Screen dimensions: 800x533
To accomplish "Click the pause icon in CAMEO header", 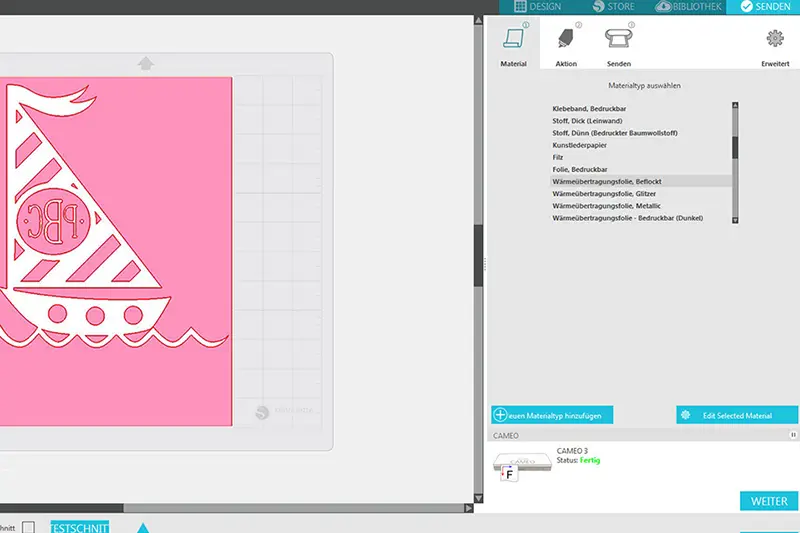I will [794, 436].
